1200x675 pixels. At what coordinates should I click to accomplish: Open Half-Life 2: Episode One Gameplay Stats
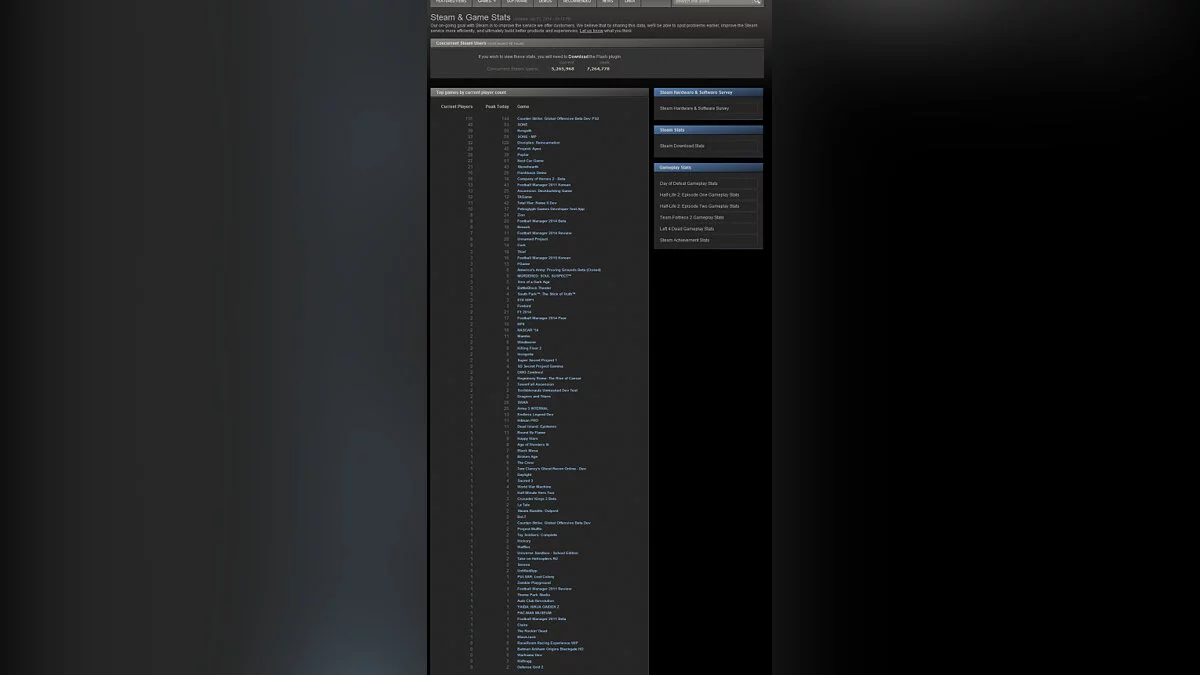click(700, 194)
